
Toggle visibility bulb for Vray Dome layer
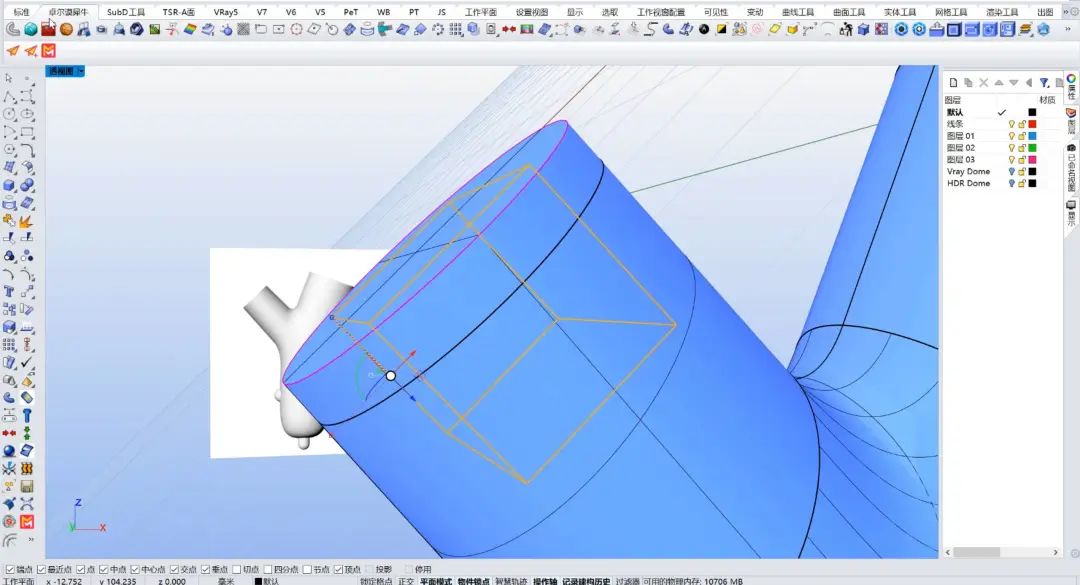[1010, 172]
